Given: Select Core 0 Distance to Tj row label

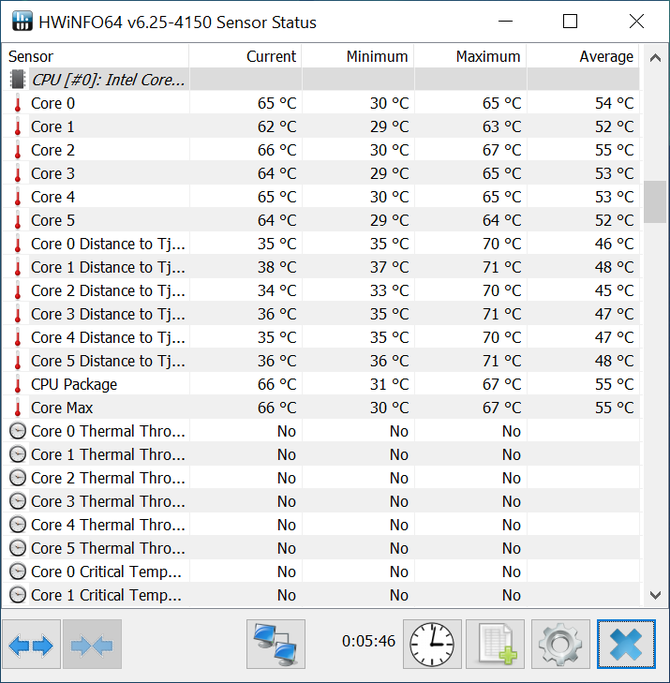Looking at the screenshot, I should tap(108, 244).
